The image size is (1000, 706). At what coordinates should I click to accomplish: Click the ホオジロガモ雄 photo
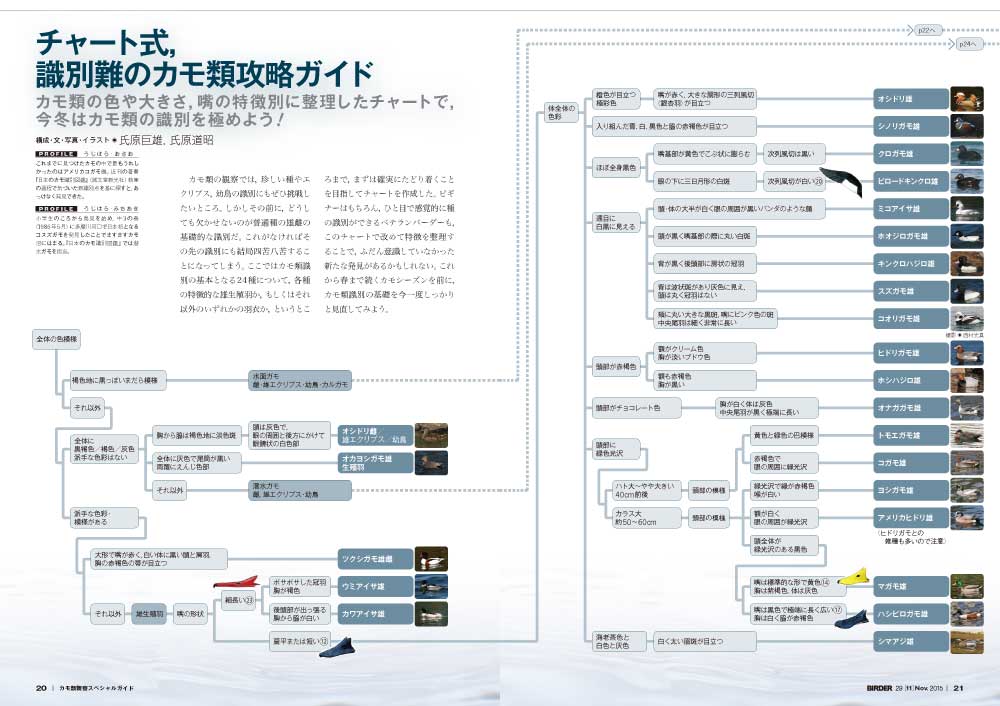pos(967,236)
